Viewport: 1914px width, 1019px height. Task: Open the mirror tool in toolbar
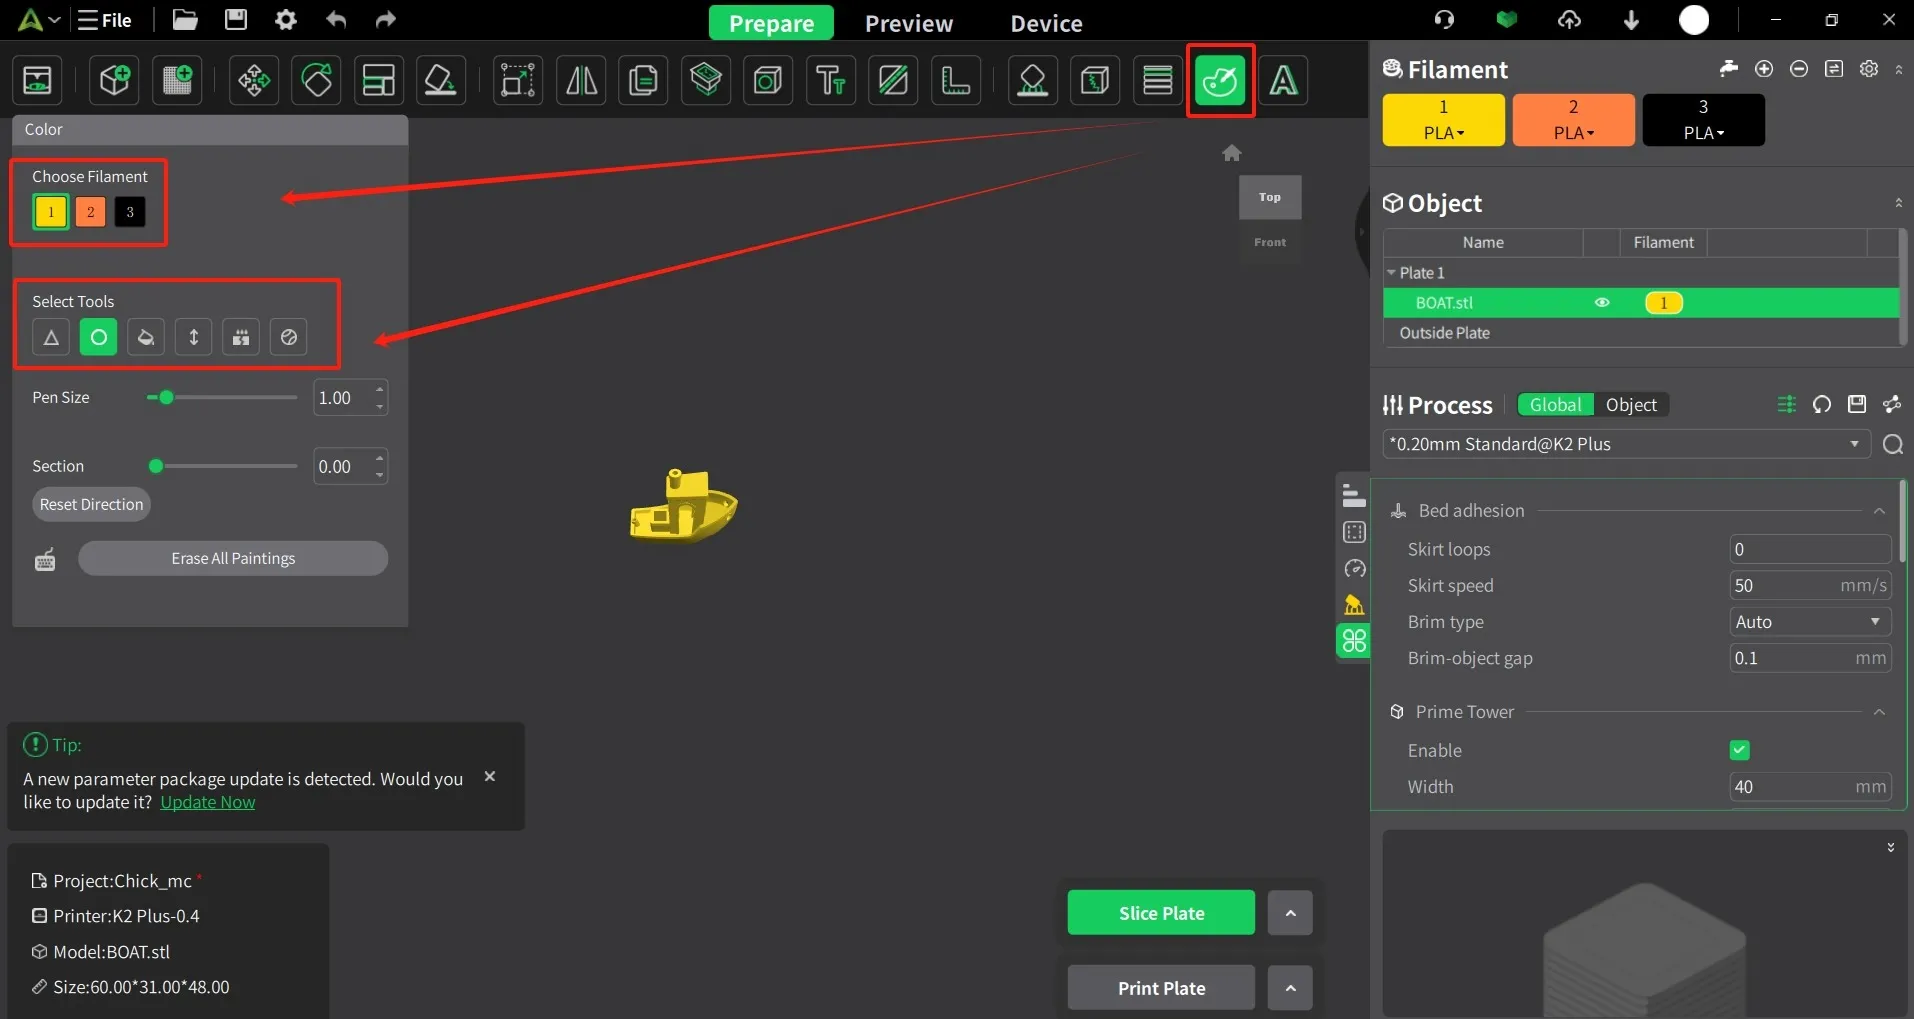(x=581, y=81)
